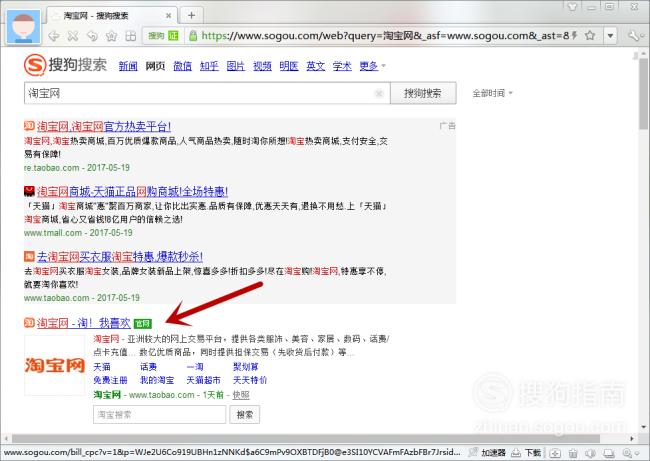
Task: Switch to the 学术 search category
Action: tap(342, 66)
